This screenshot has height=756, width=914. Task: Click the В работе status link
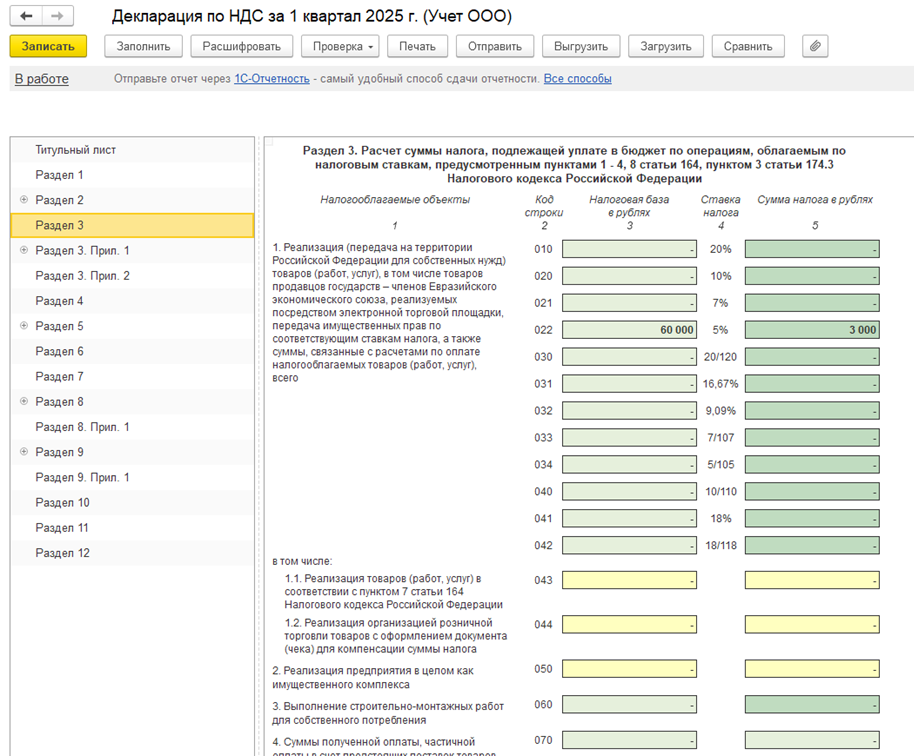pos(41,79)
